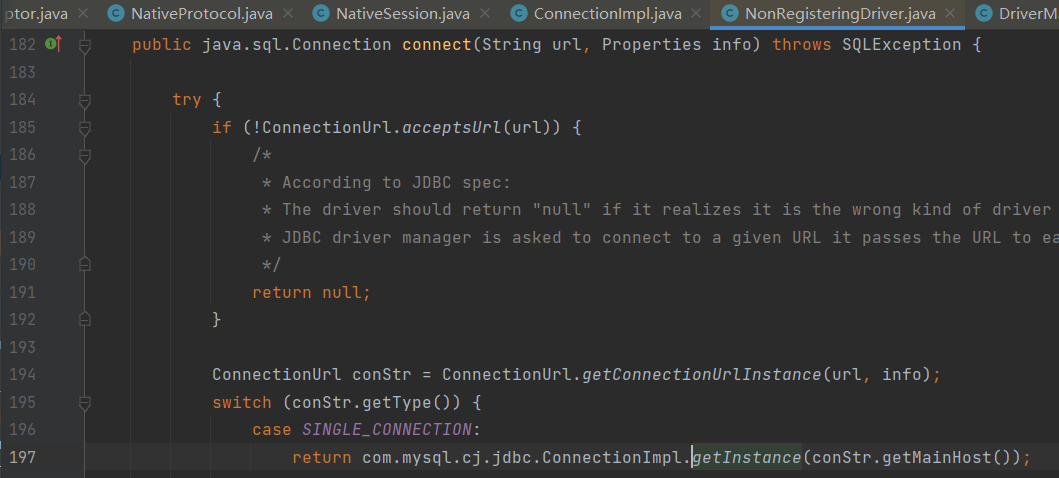Click the getInstance method call on line 197
The image size is (1059, 478).
click(x=746, y=458)
